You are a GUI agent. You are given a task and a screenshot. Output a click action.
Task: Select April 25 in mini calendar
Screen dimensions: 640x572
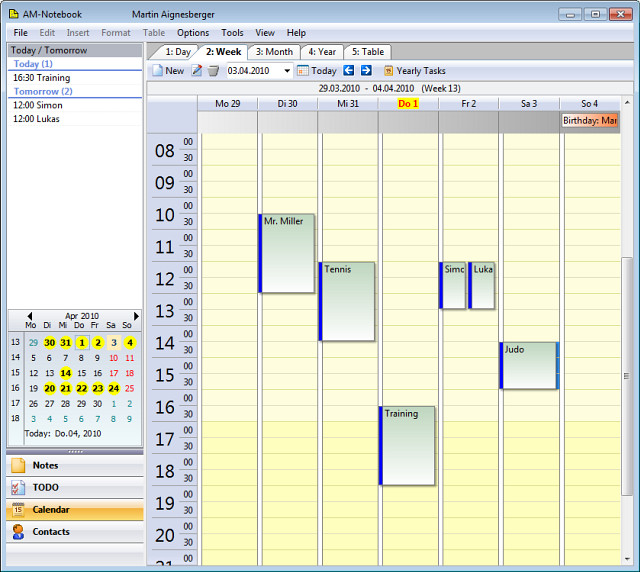(129, 388)
